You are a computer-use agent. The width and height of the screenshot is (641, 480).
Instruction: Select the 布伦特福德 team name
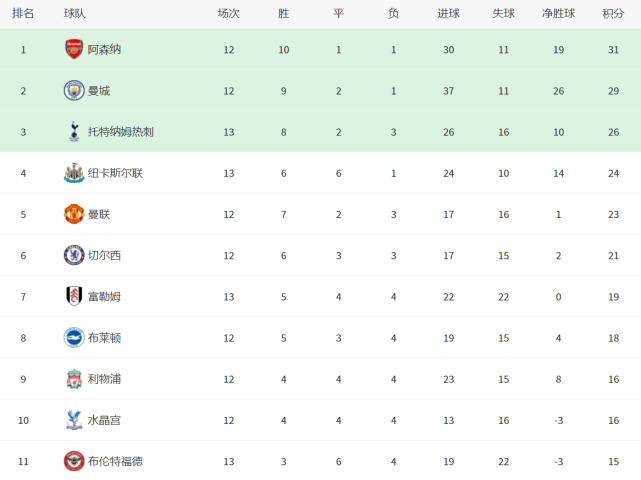(115, 462)
